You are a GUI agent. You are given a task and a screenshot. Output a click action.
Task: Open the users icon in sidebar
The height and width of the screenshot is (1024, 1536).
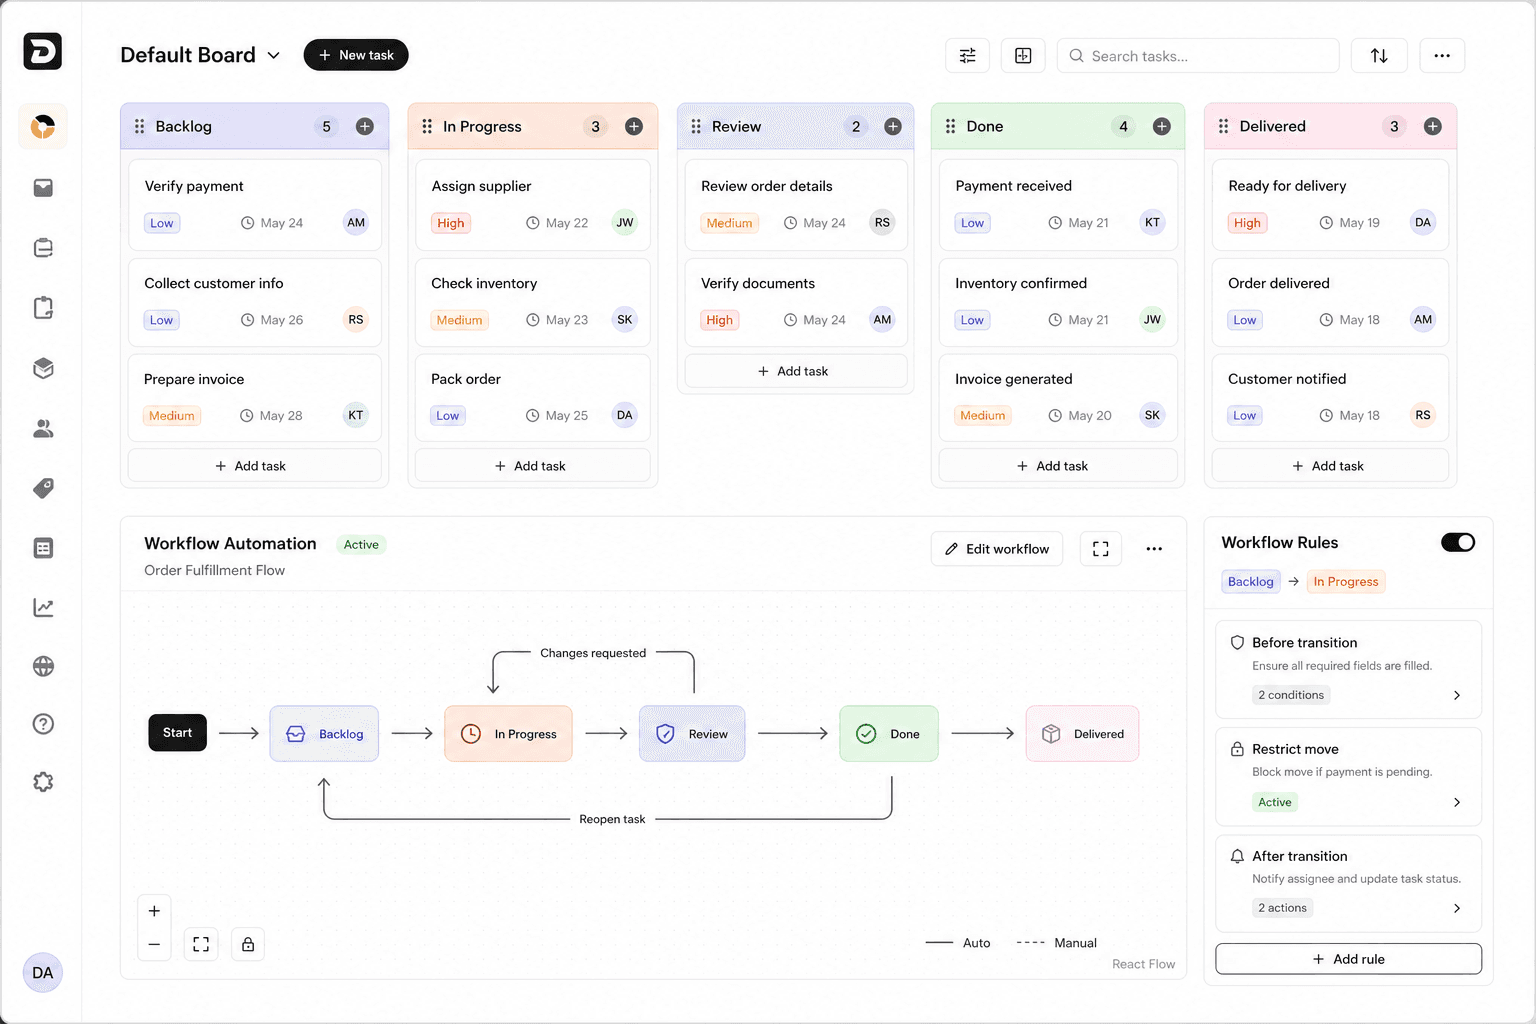point(43,428)
